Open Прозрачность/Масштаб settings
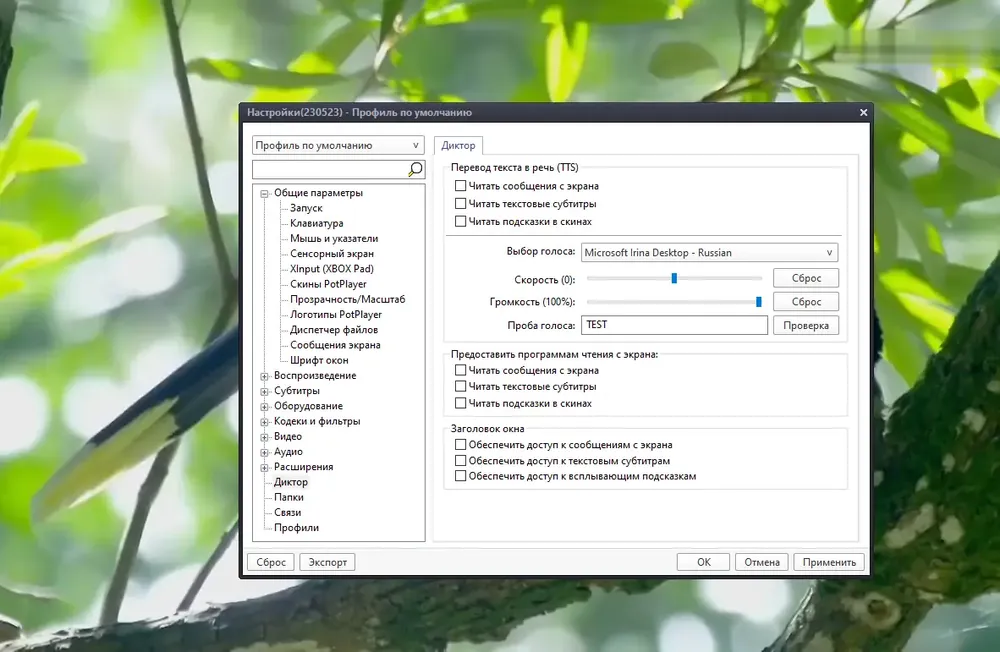This screenshot has height=652, width=1000. 348,299
